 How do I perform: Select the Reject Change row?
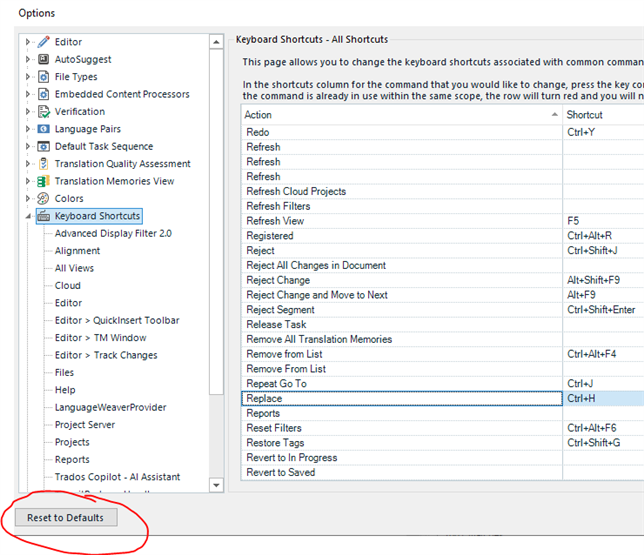click(402, 280)
